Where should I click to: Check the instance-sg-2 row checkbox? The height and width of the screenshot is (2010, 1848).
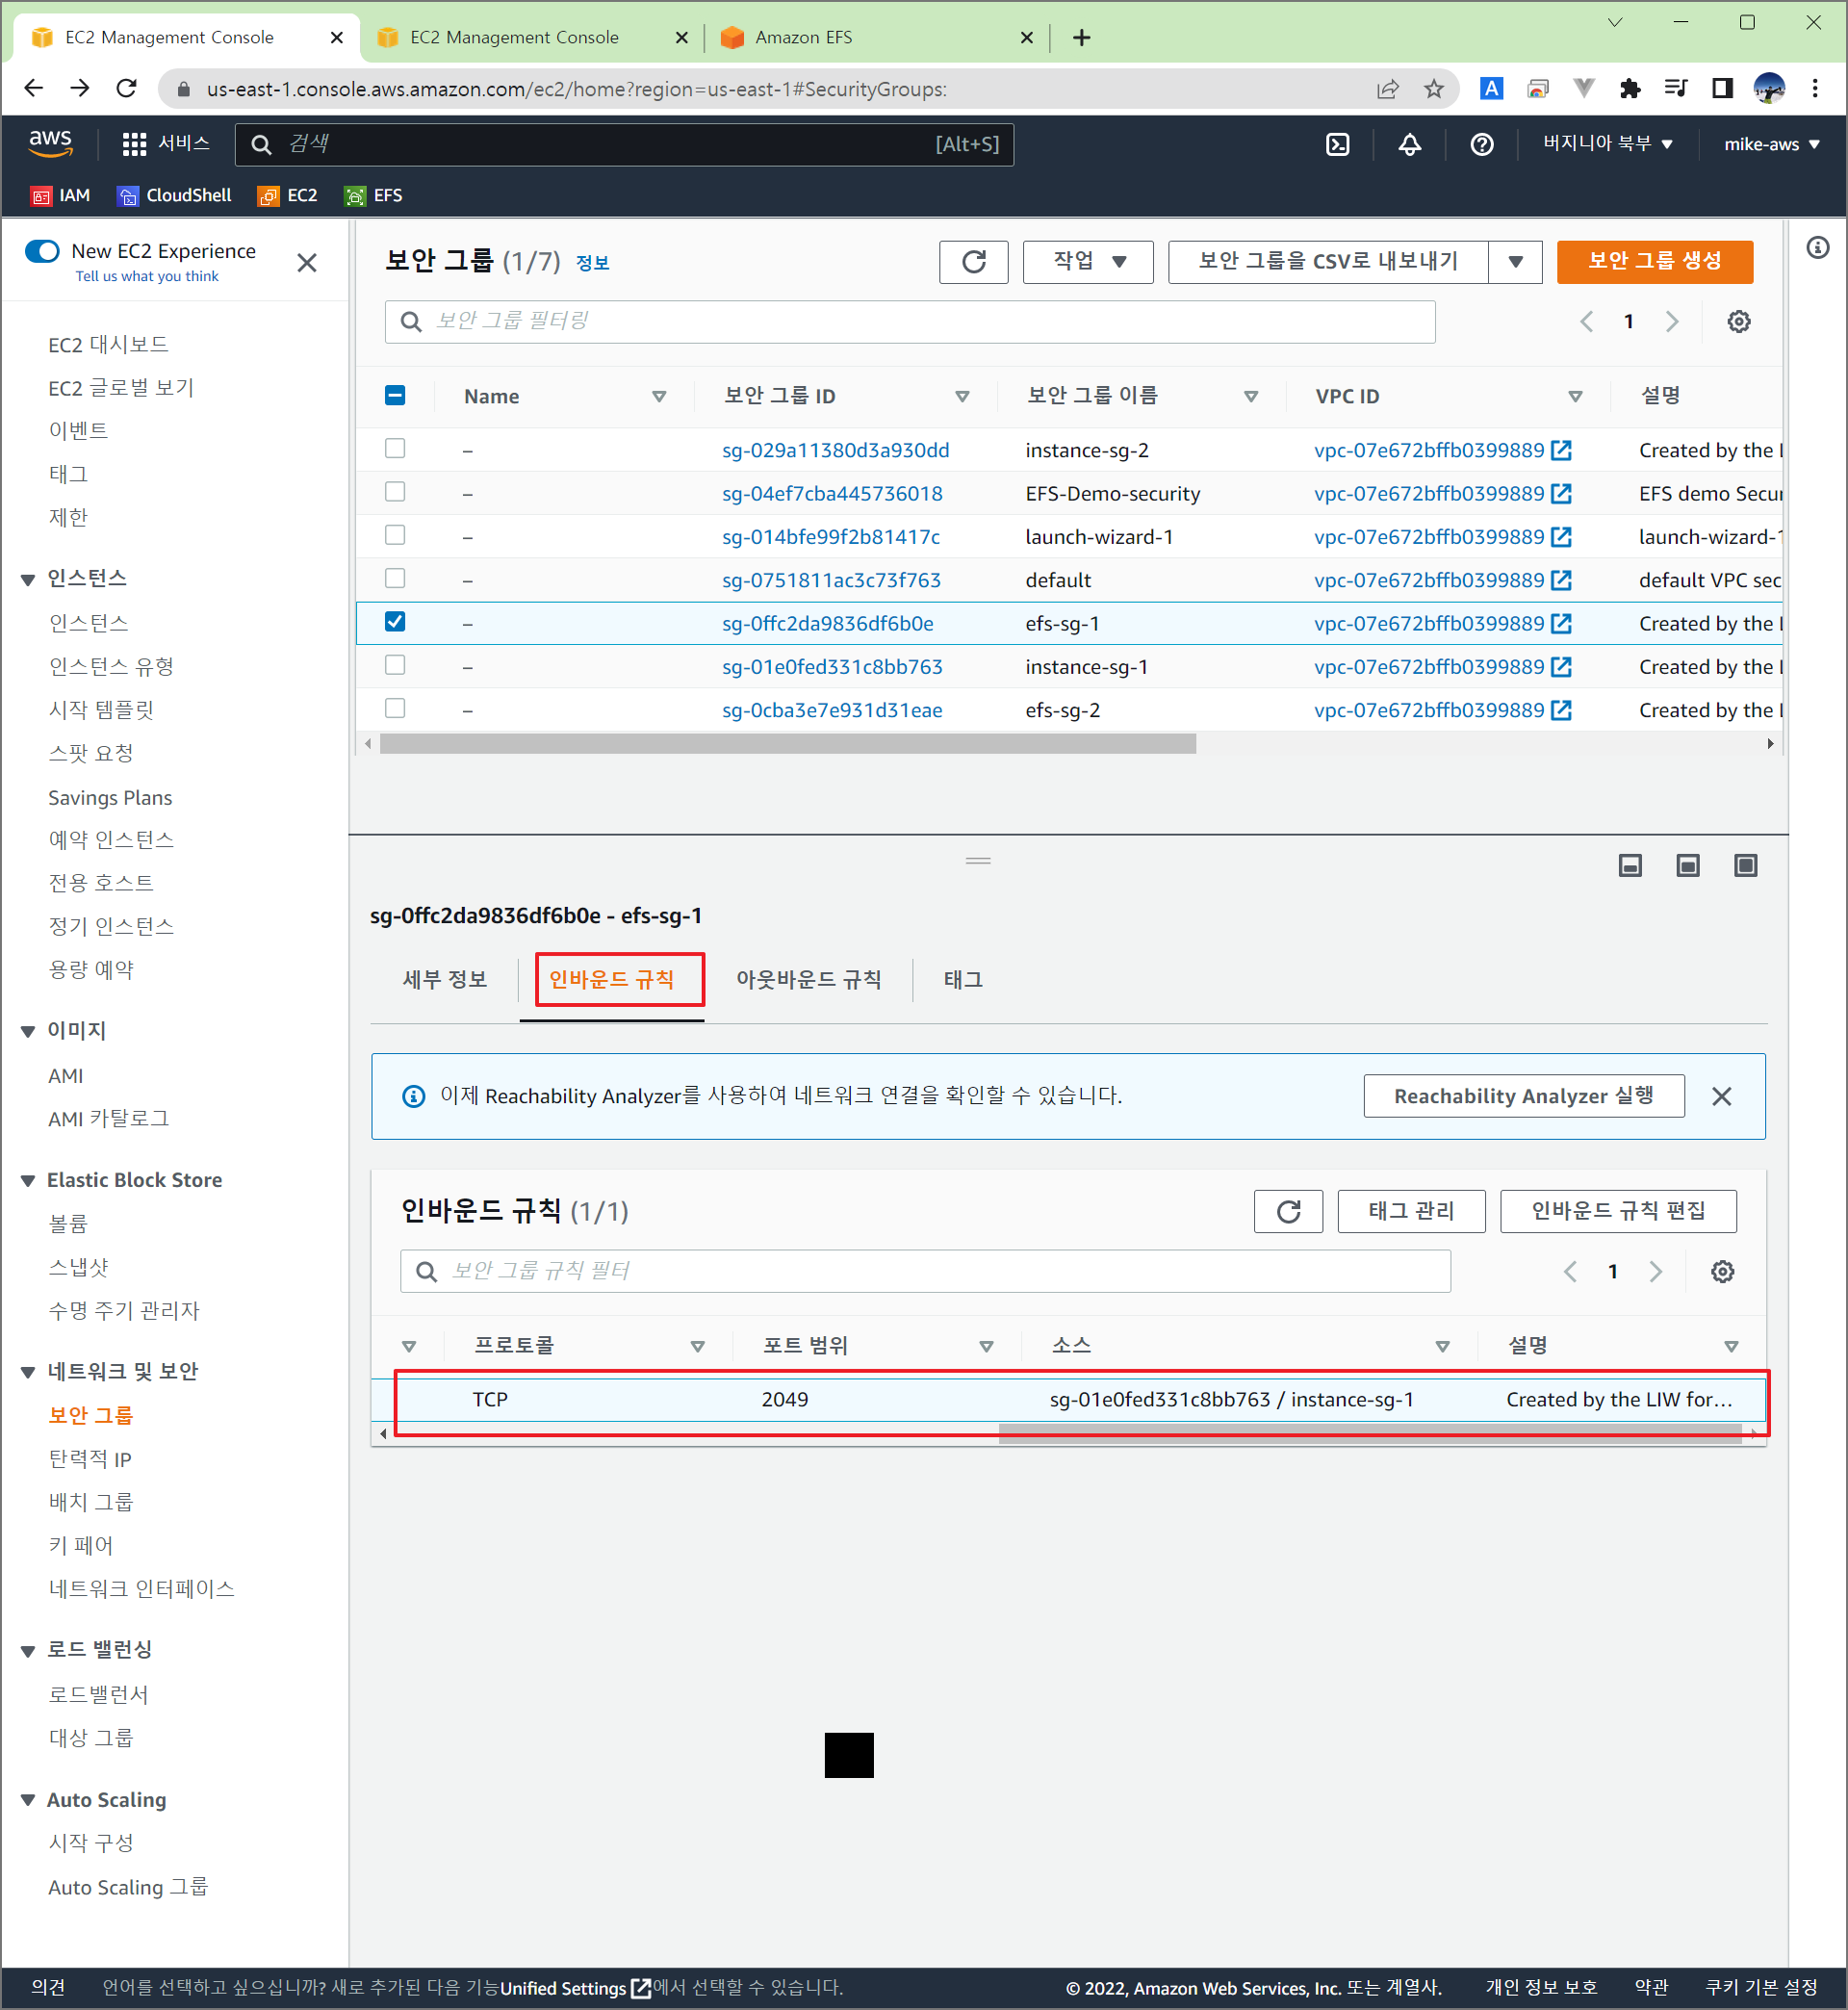click(x=395, y=449)
